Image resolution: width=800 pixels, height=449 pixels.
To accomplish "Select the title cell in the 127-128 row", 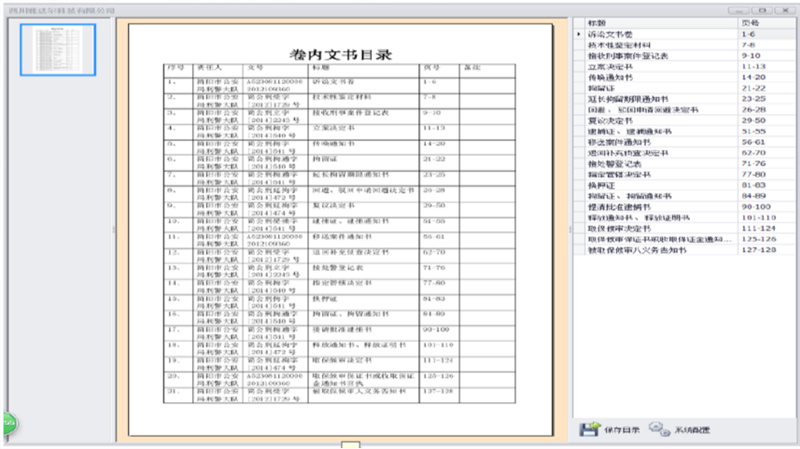I will click(x=661, y=250).
